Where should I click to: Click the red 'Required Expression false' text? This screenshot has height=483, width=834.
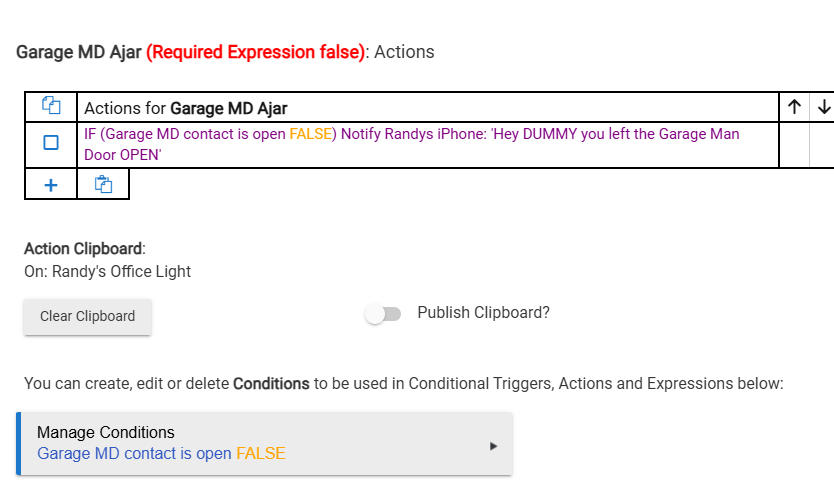(x=255, y=52)
